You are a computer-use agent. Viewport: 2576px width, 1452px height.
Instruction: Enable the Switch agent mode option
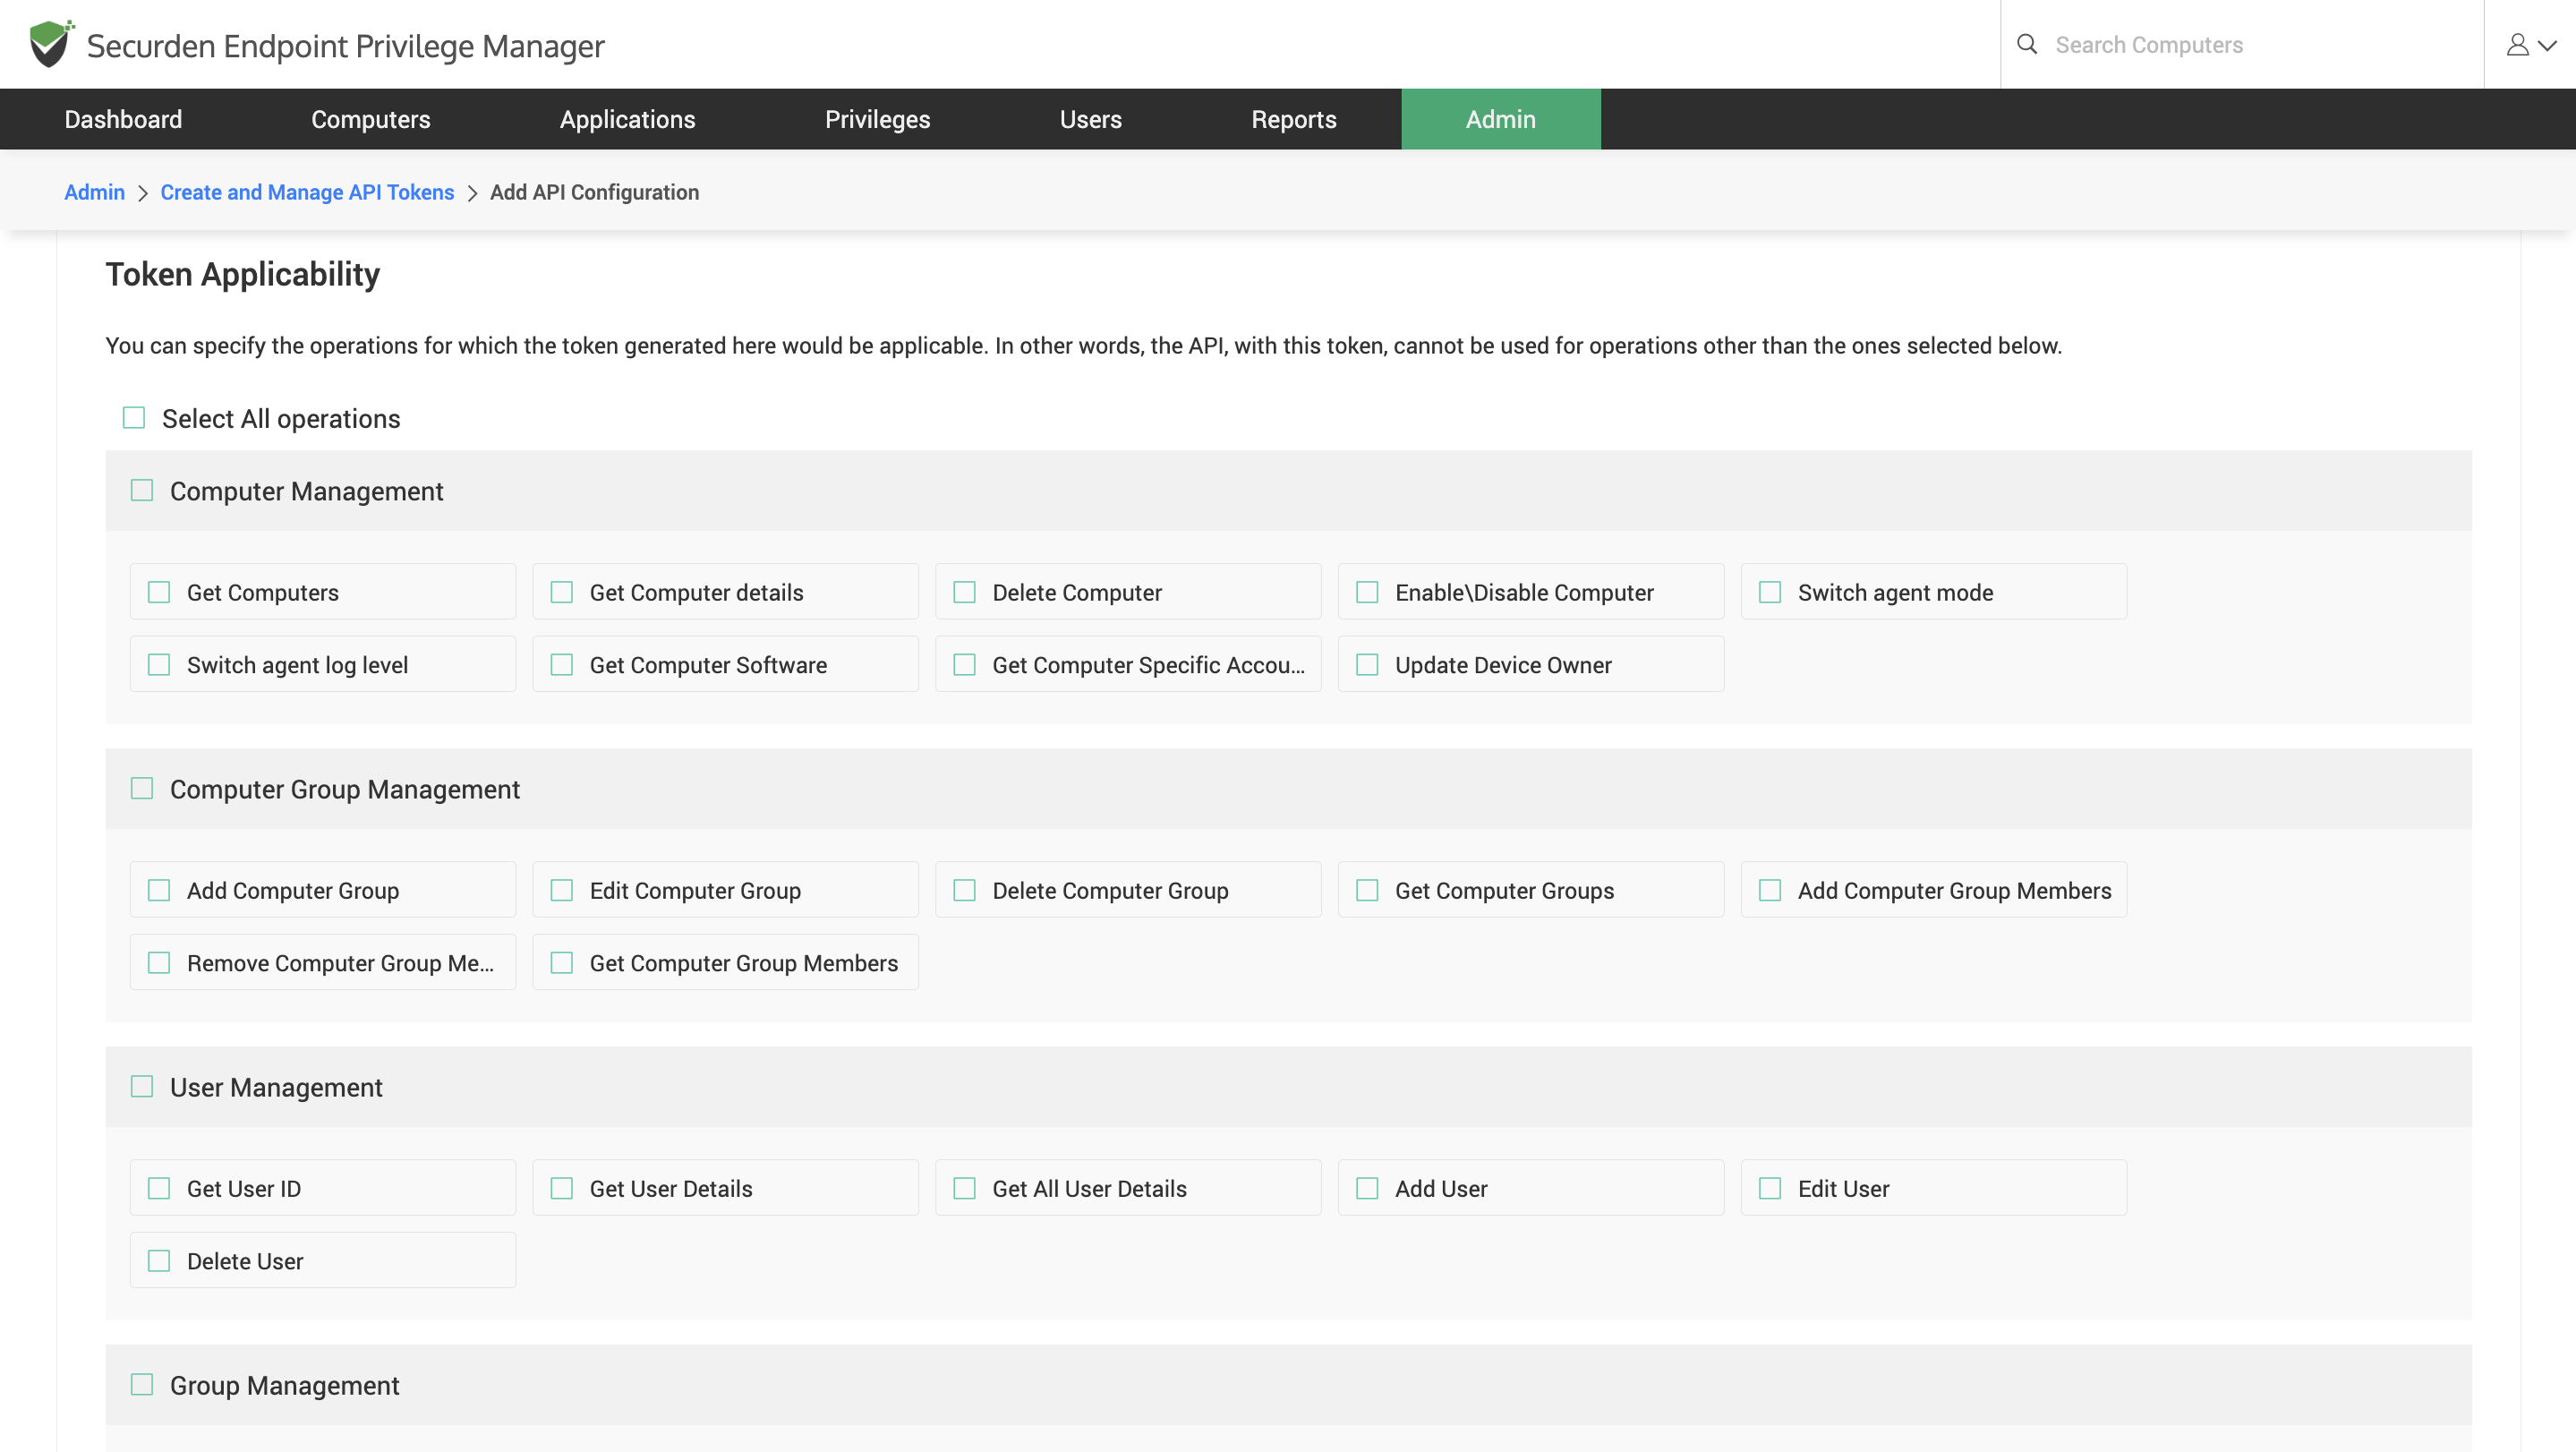coord(1769,592)
